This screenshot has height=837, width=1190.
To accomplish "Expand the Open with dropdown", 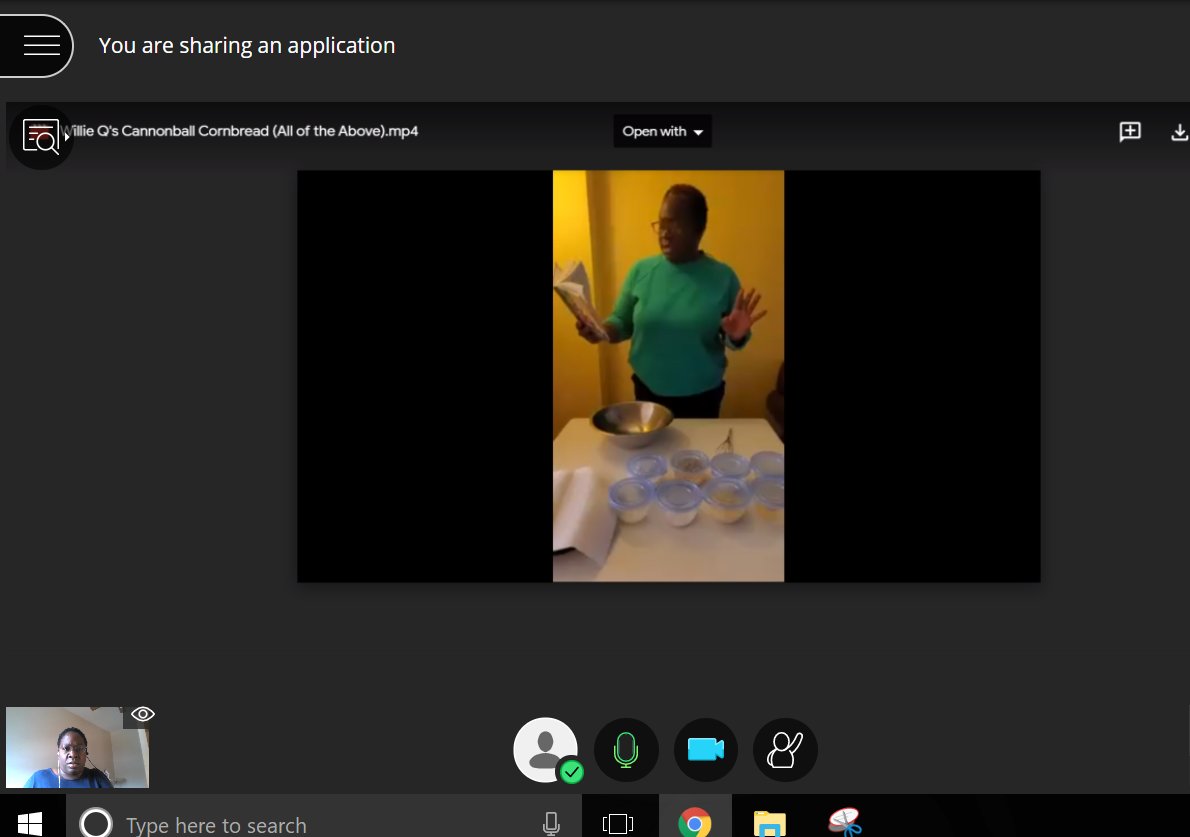I will pos(663,131).
